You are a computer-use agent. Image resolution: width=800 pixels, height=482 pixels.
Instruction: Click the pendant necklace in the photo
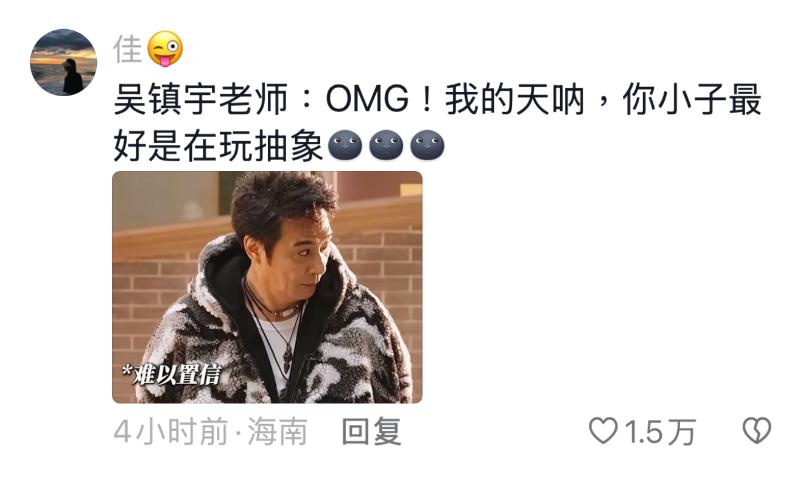click(287, 358)
